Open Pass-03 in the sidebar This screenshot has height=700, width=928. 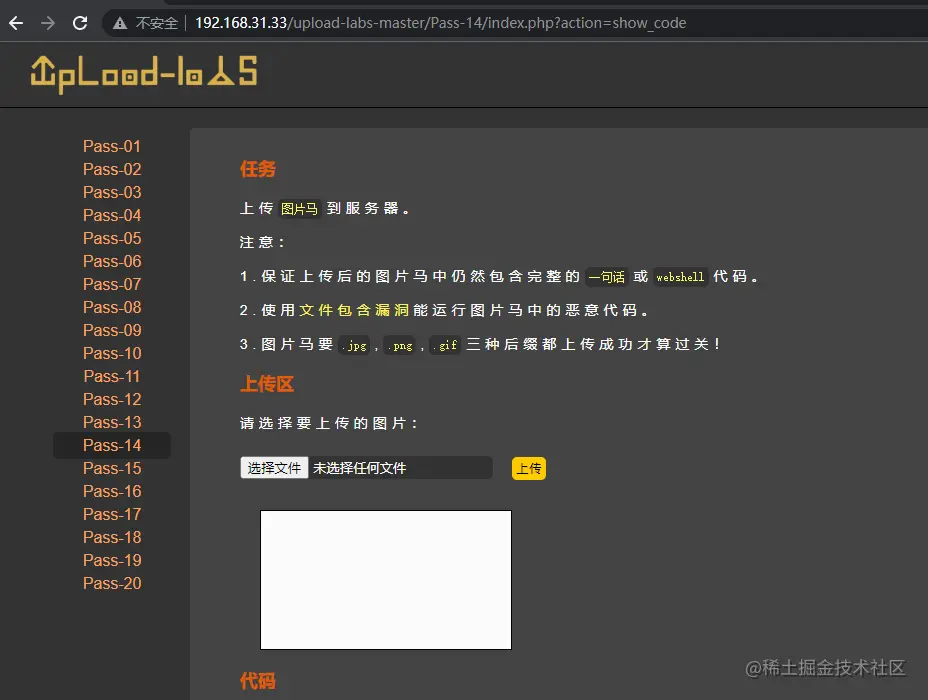coord(112,192)
